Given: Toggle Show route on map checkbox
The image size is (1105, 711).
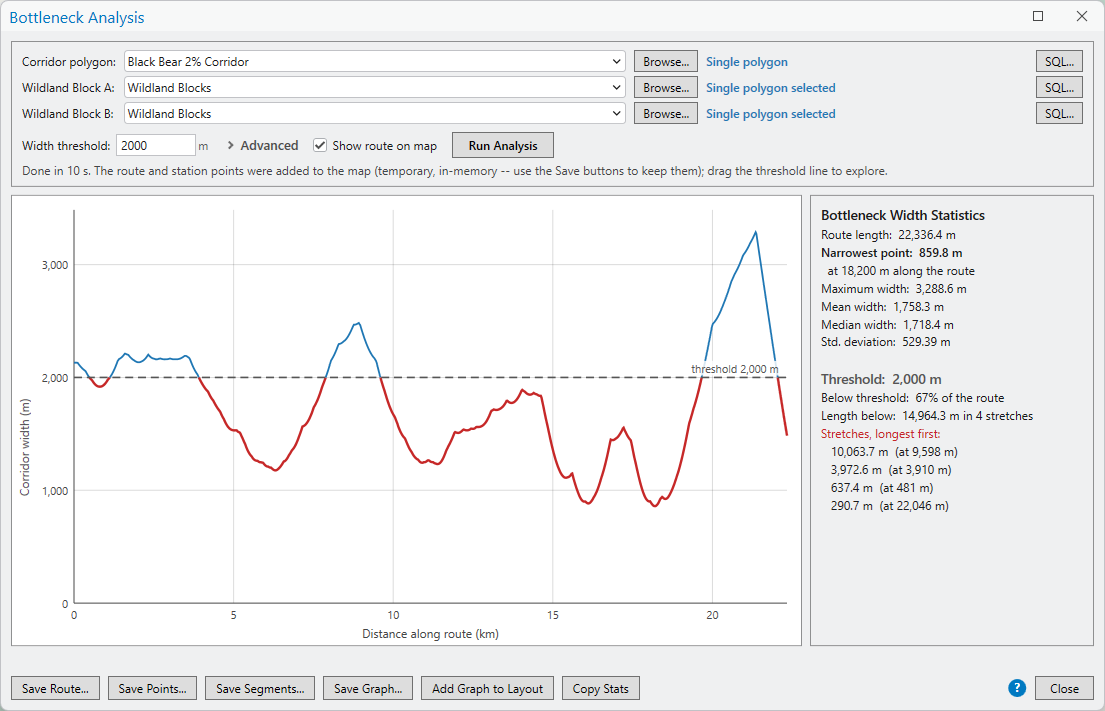Looking at the screenshot, I should (320, 146).
